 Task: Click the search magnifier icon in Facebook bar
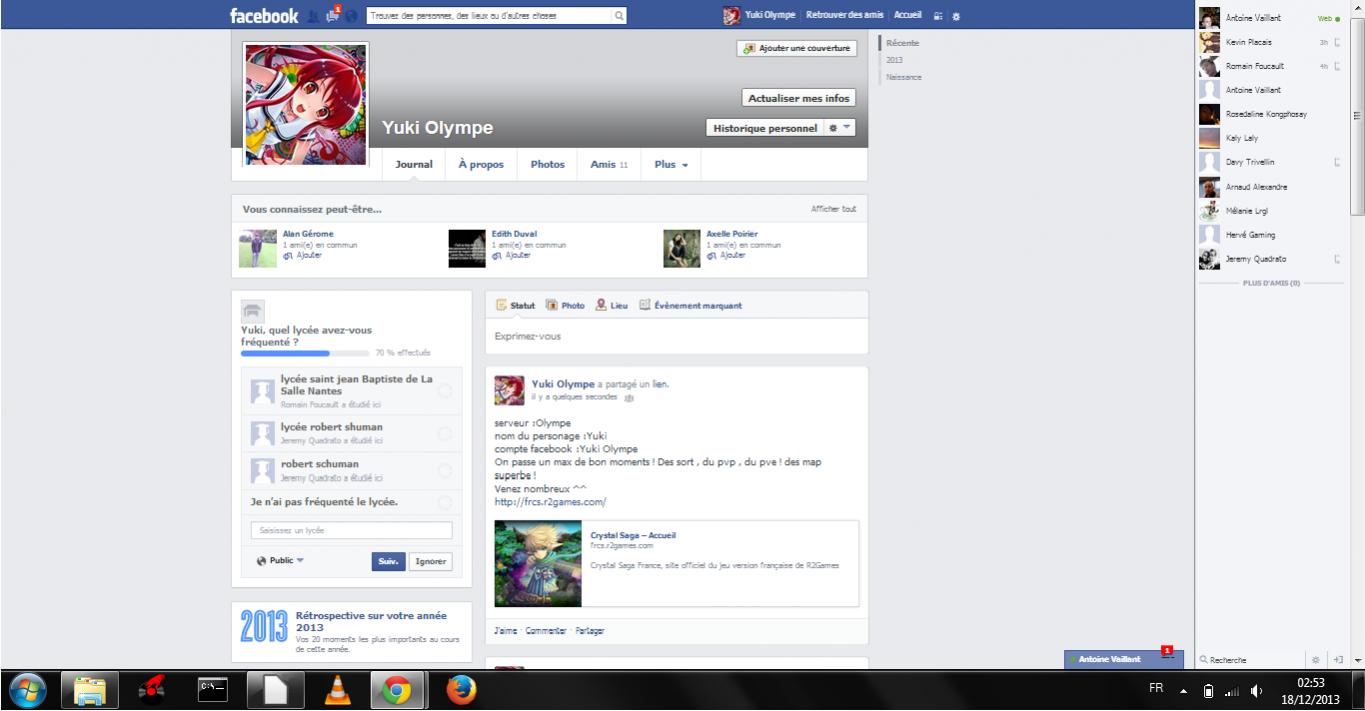[619, 16]
